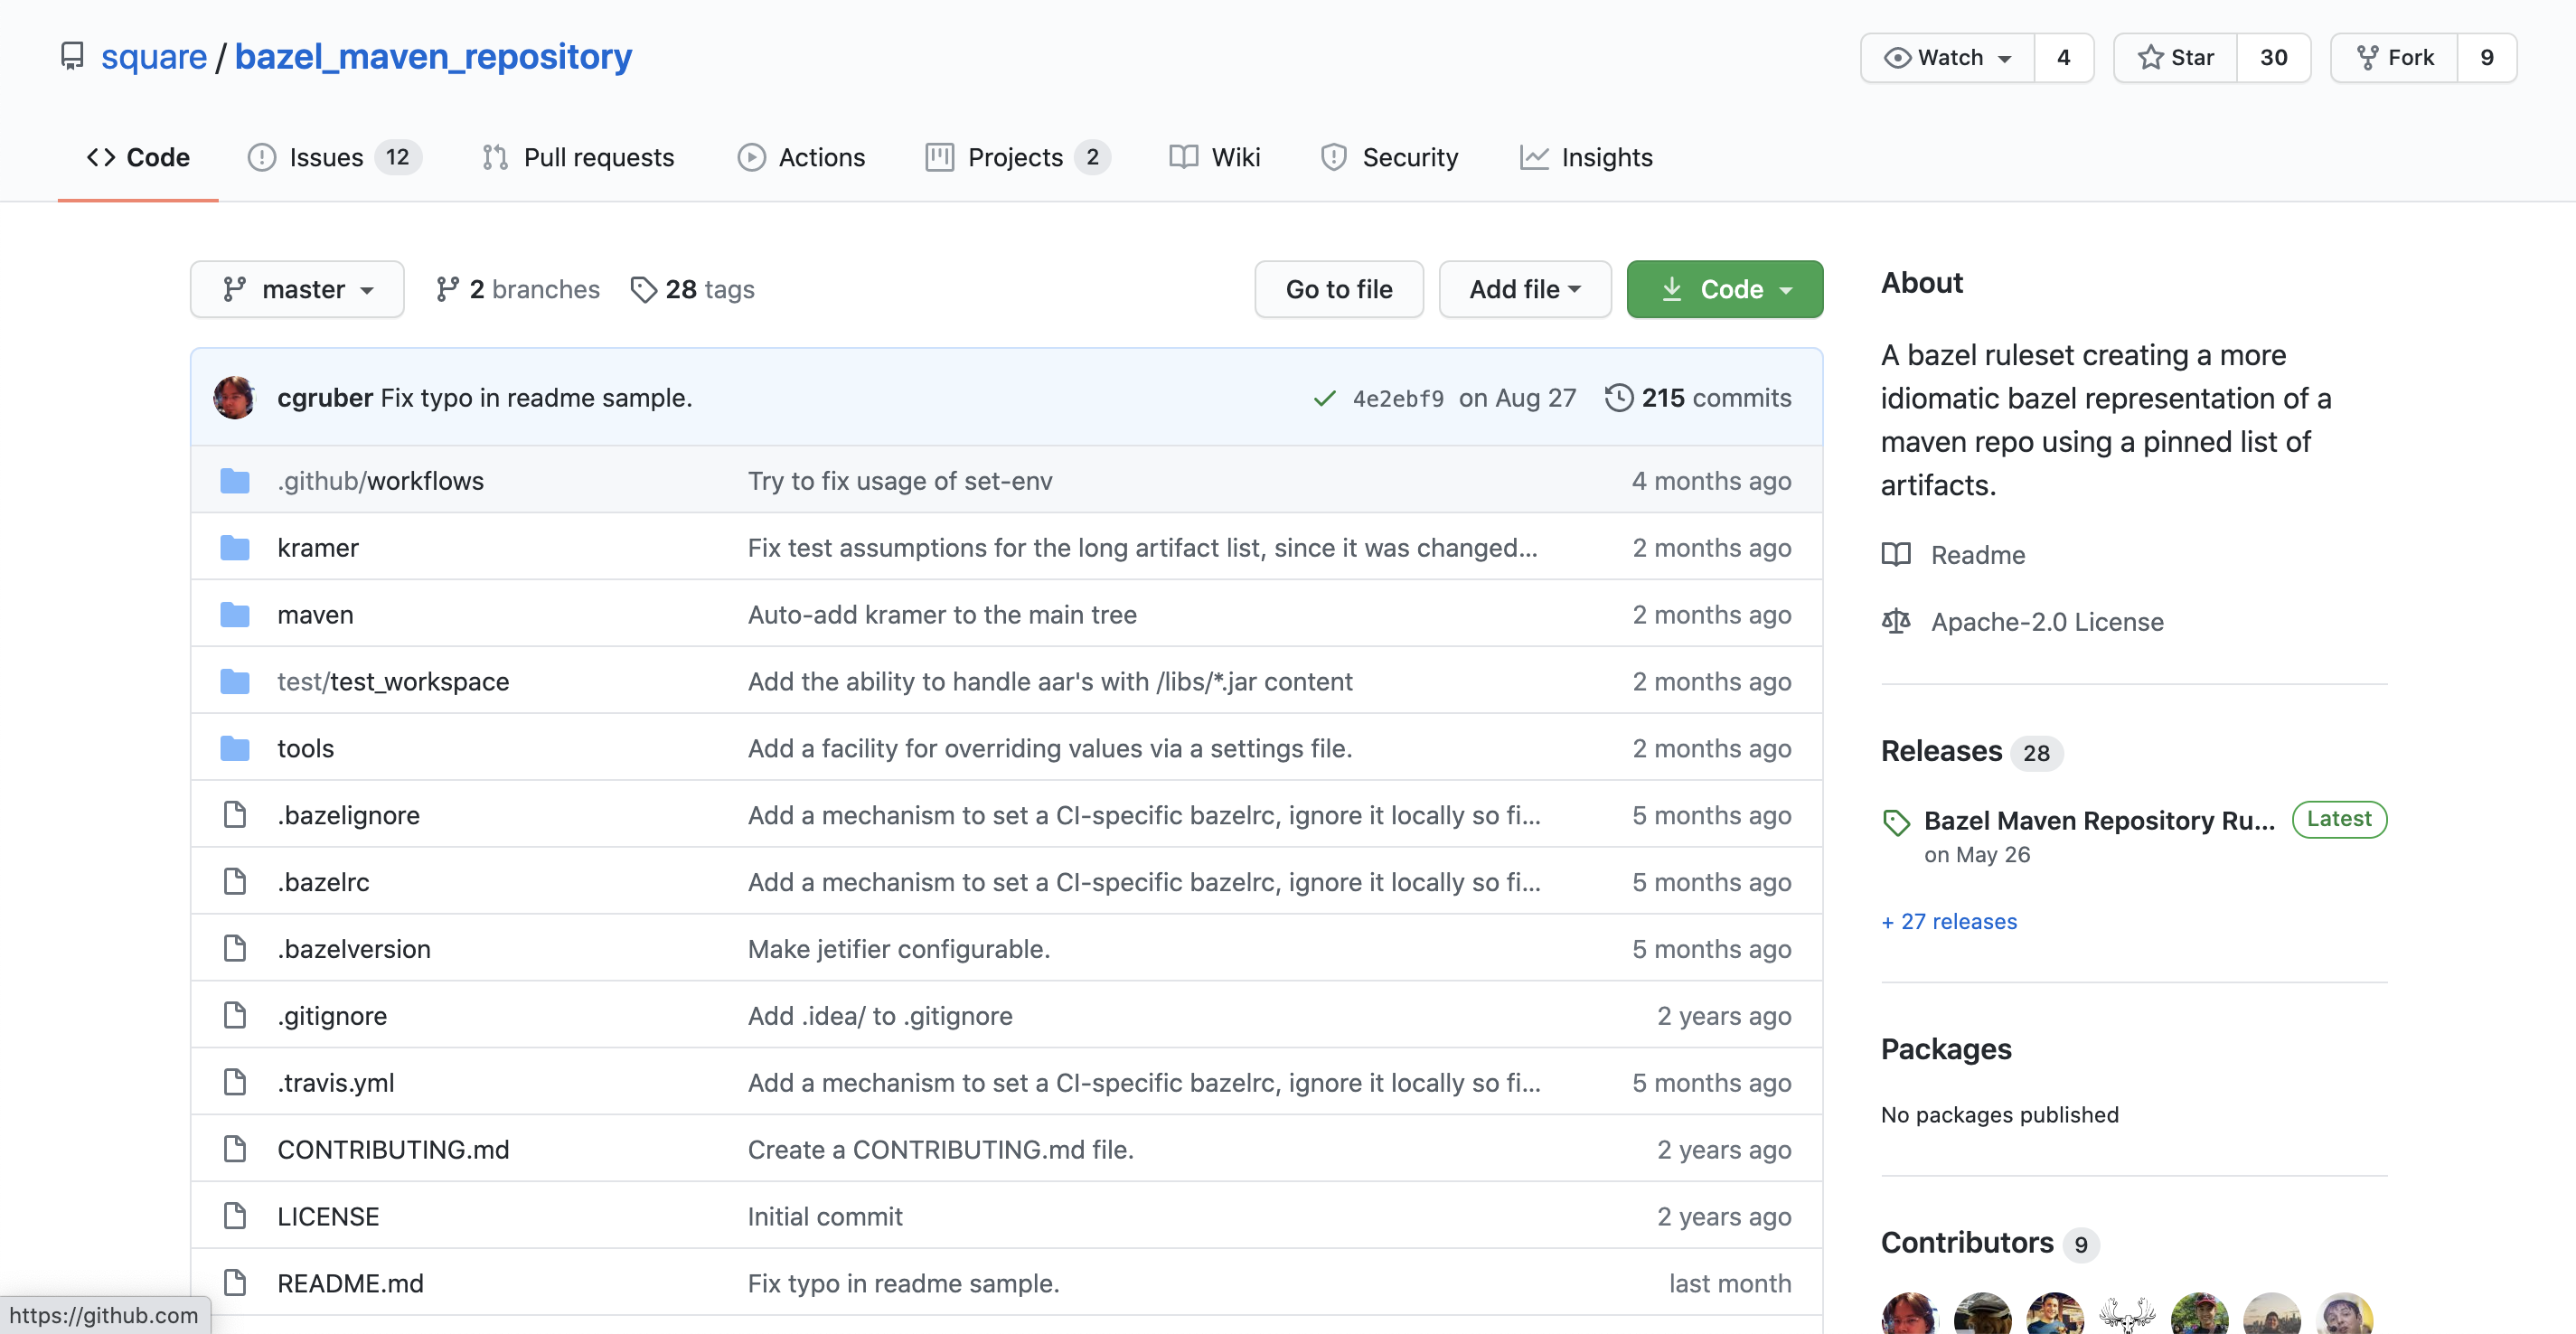The width and height of the screenshot is (2576, 1334).
Task: Click the commit history clock icon
Action: pos(1618,398)
